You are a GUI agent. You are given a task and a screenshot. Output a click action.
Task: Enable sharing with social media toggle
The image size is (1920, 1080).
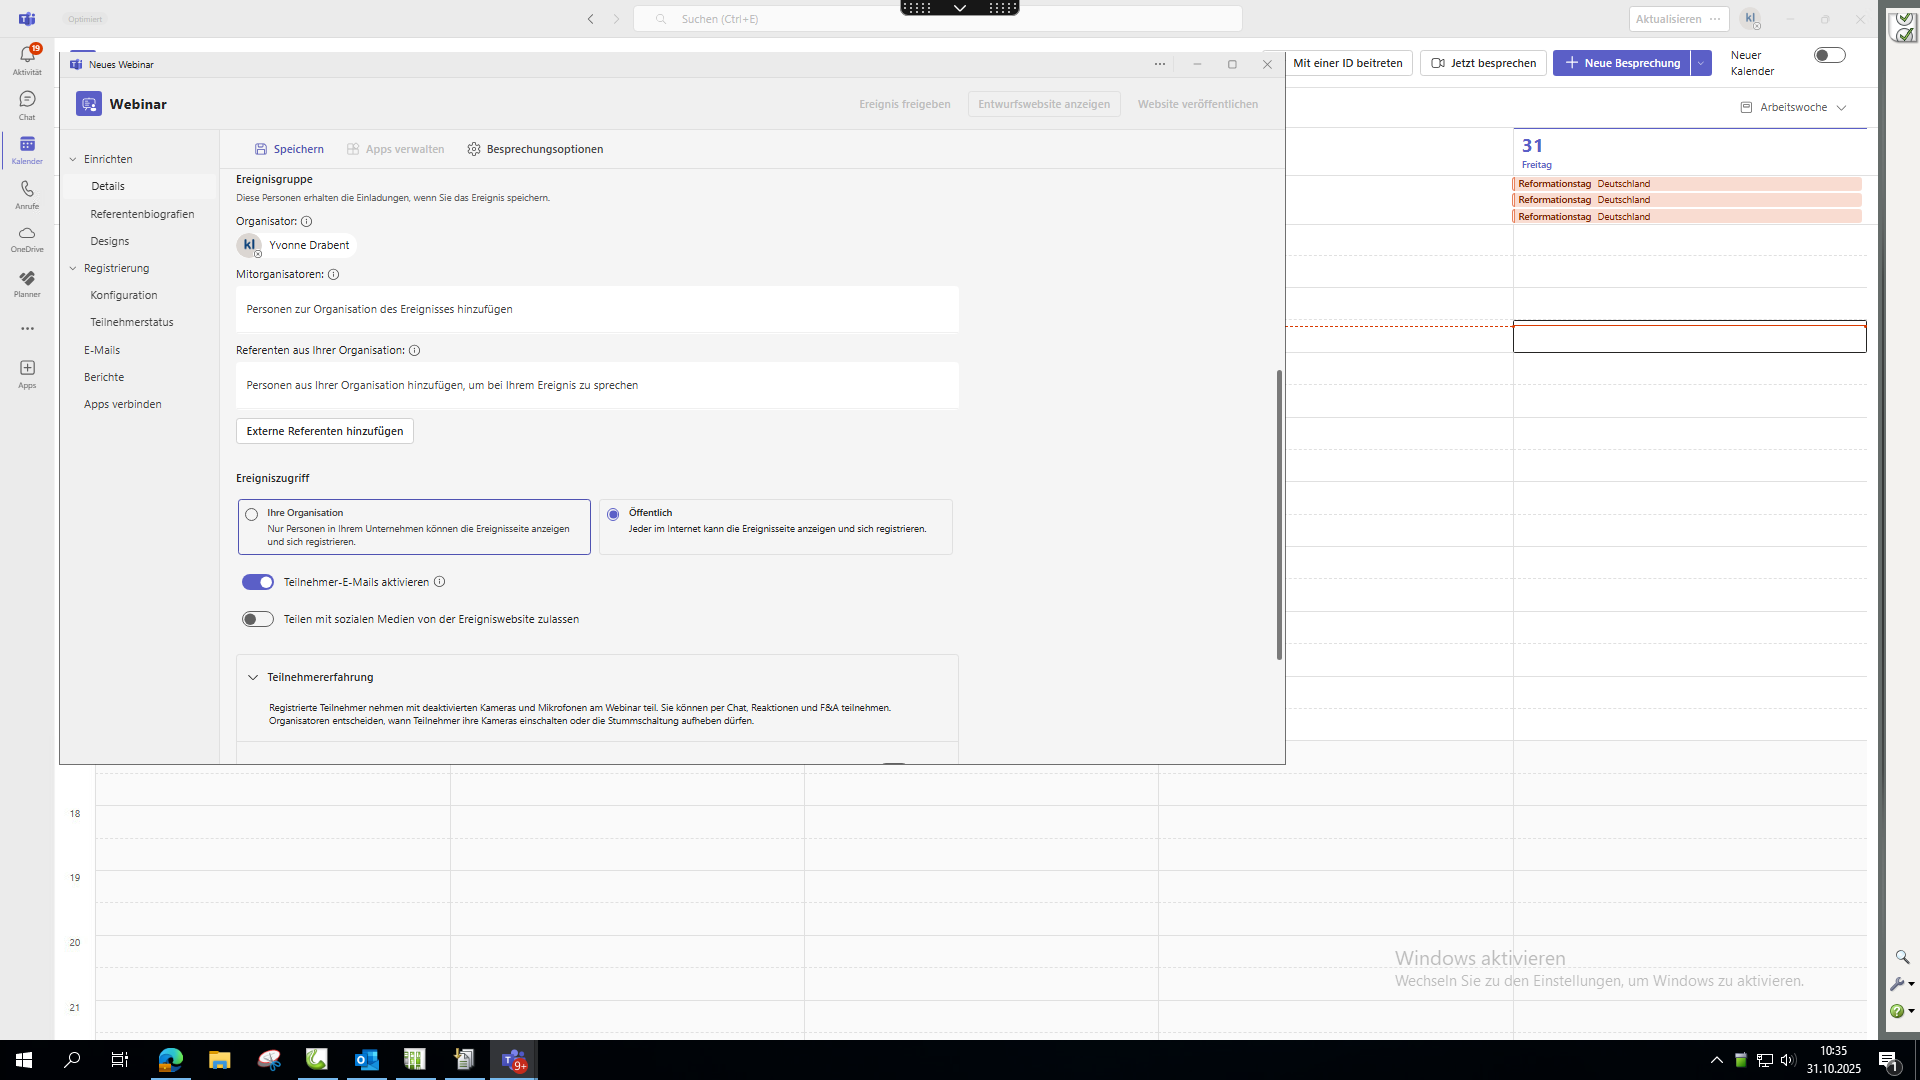(258, 619)
